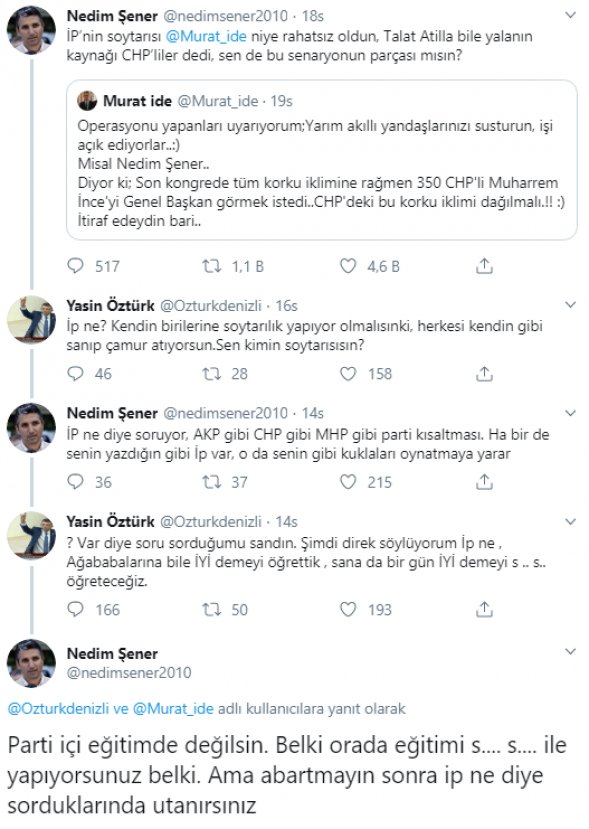Image resolution: width=589 pixels, height=829 pixels.
Task: Click the @nedimsener2010 username handle
Action: click(x=182, y=15)
